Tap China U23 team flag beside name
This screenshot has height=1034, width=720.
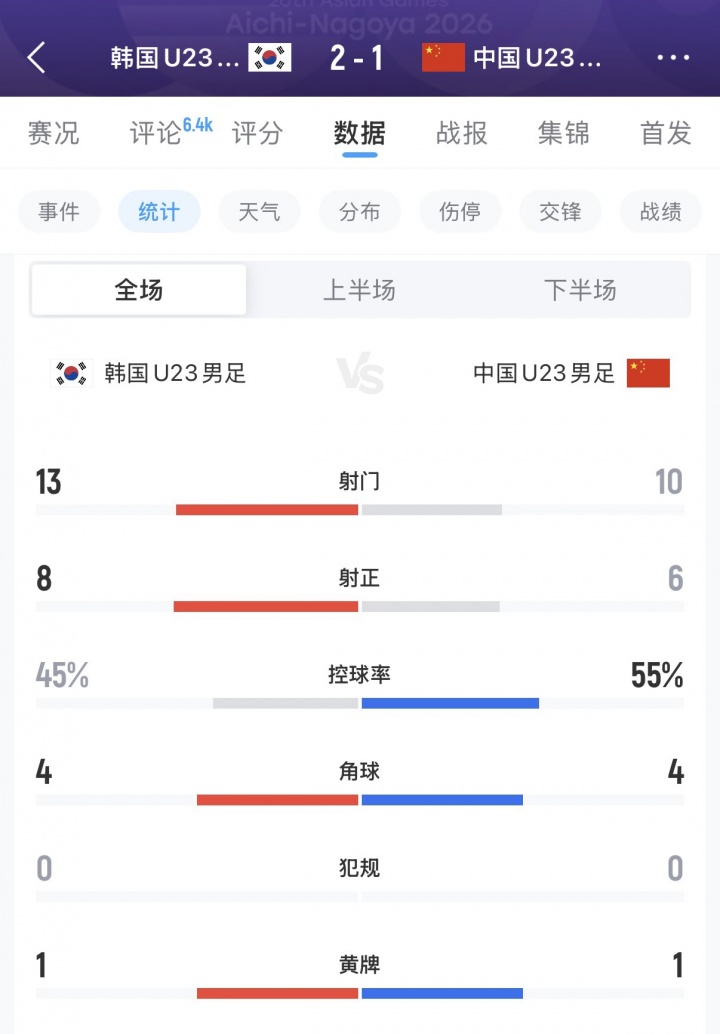click(648, 373)
